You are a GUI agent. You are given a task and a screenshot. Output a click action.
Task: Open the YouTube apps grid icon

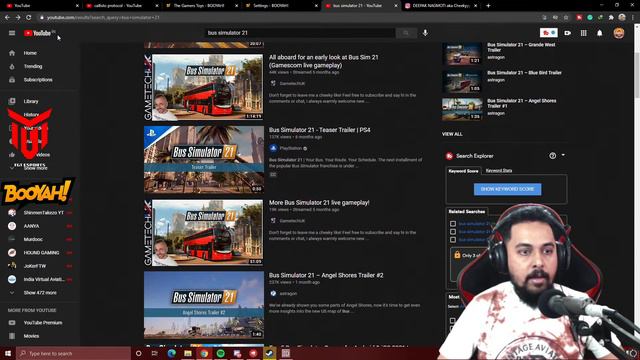pos(584,33)
